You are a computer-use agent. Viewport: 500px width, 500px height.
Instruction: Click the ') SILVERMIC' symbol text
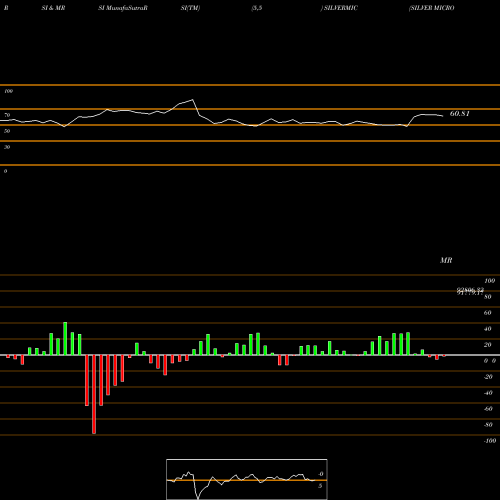coord(339,8)
